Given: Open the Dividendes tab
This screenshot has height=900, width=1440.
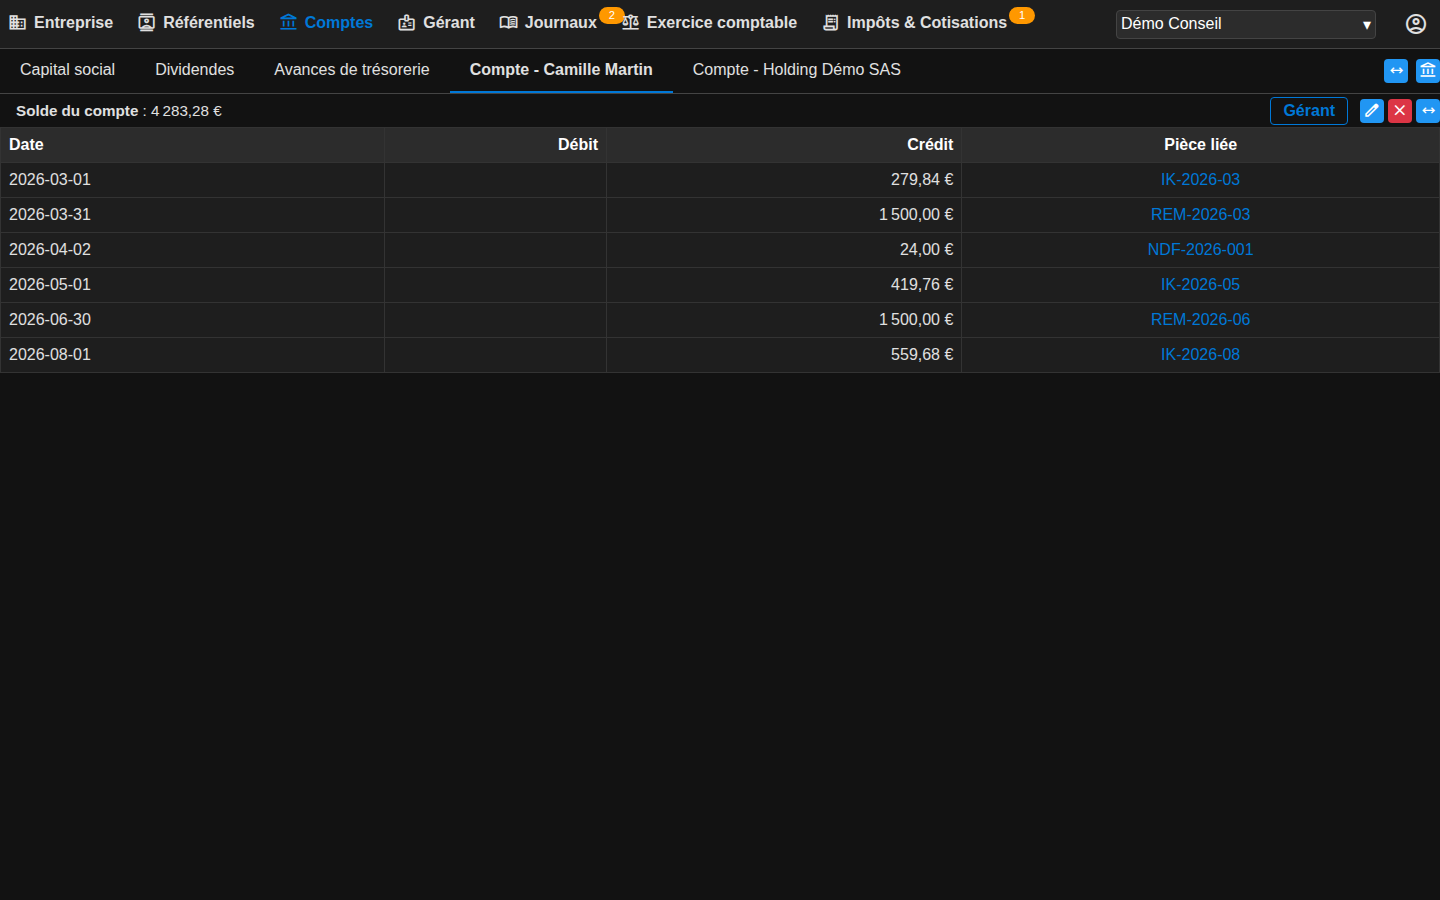Looking at the screenshot, I should coord(194,70).
